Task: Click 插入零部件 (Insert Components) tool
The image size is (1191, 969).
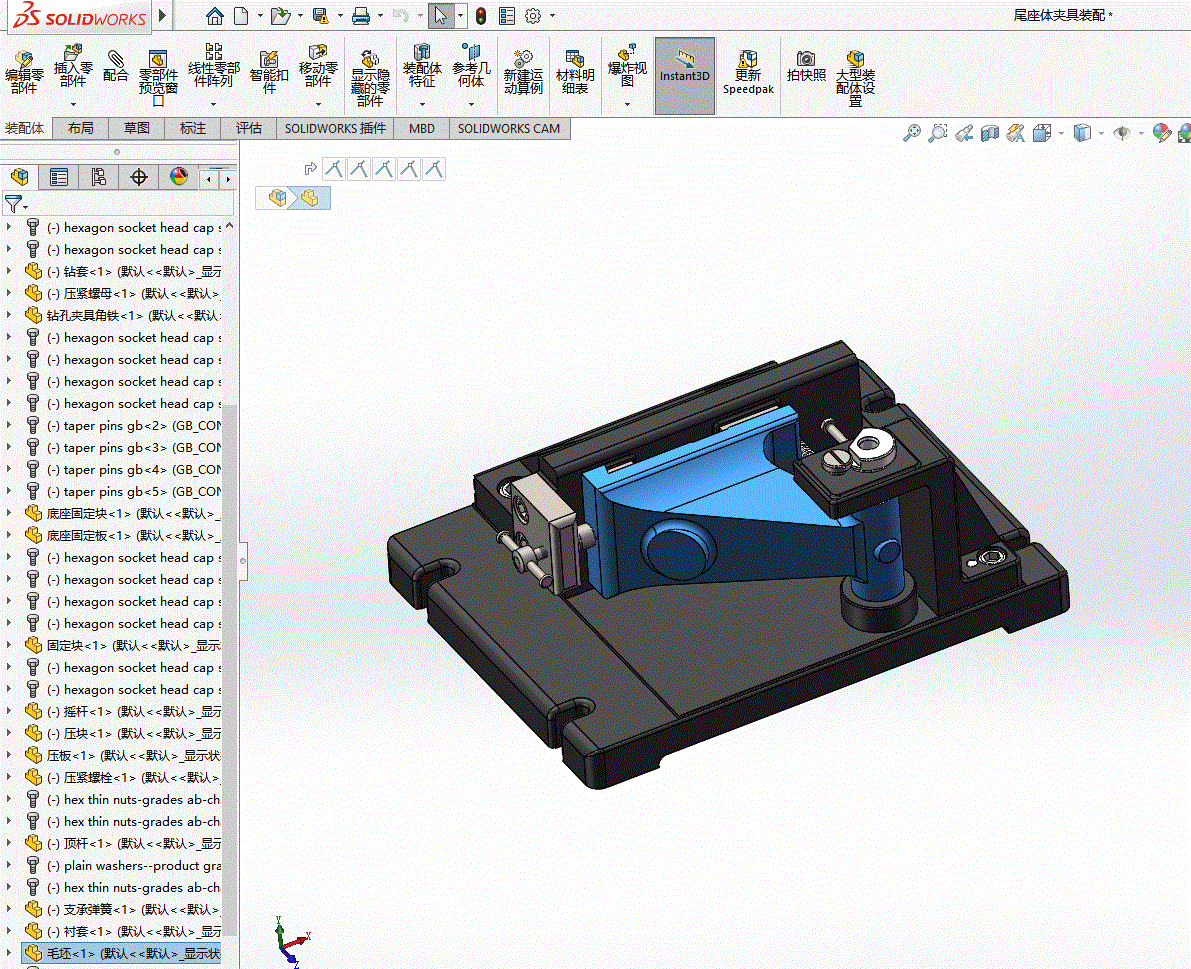Action: point(73,67)
